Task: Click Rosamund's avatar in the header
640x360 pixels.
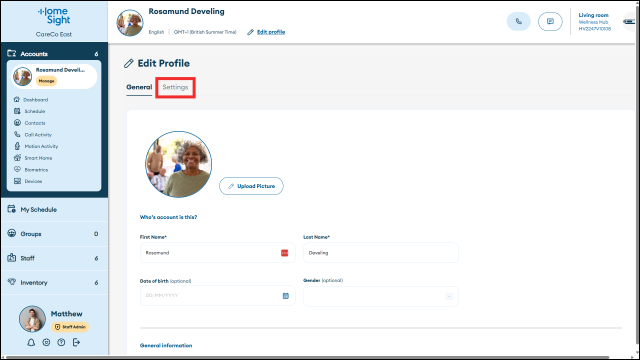Action: 130,23
